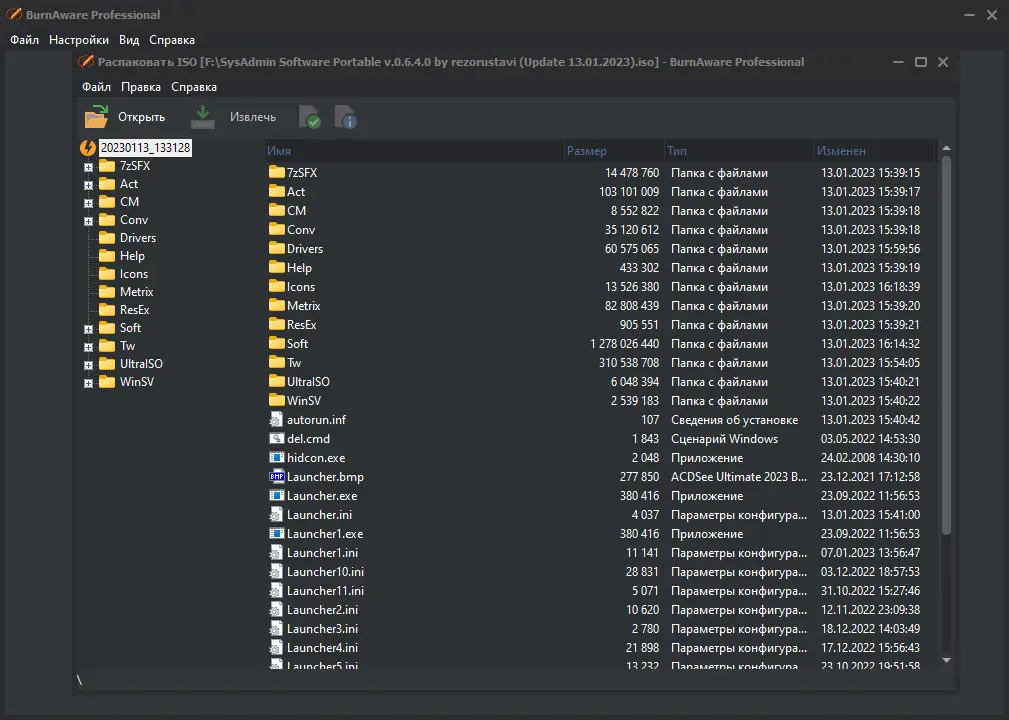
Task: Click the del.cmd script file icon
Action: point(276,439)
